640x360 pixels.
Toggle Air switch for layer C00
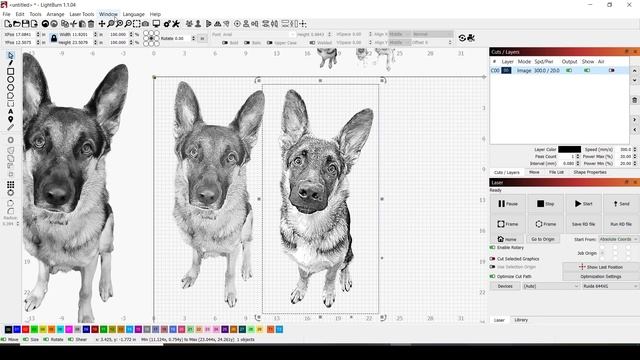pyautogui.click(x=611, y=71)
